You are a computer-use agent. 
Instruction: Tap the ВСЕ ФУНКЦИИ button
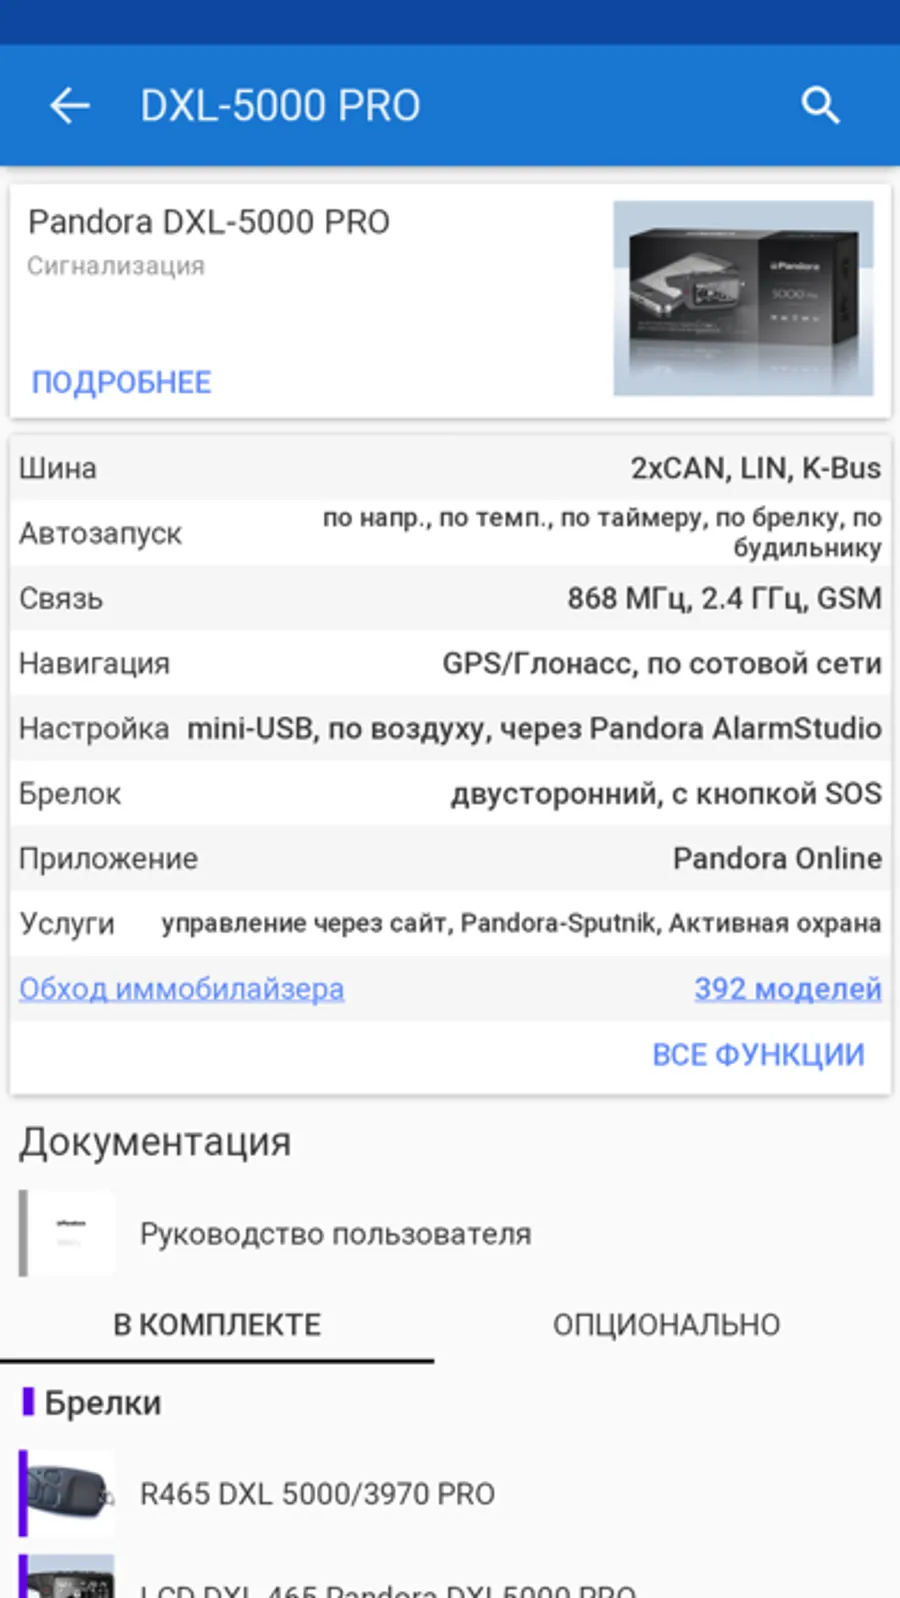(x=758, y=1054)
